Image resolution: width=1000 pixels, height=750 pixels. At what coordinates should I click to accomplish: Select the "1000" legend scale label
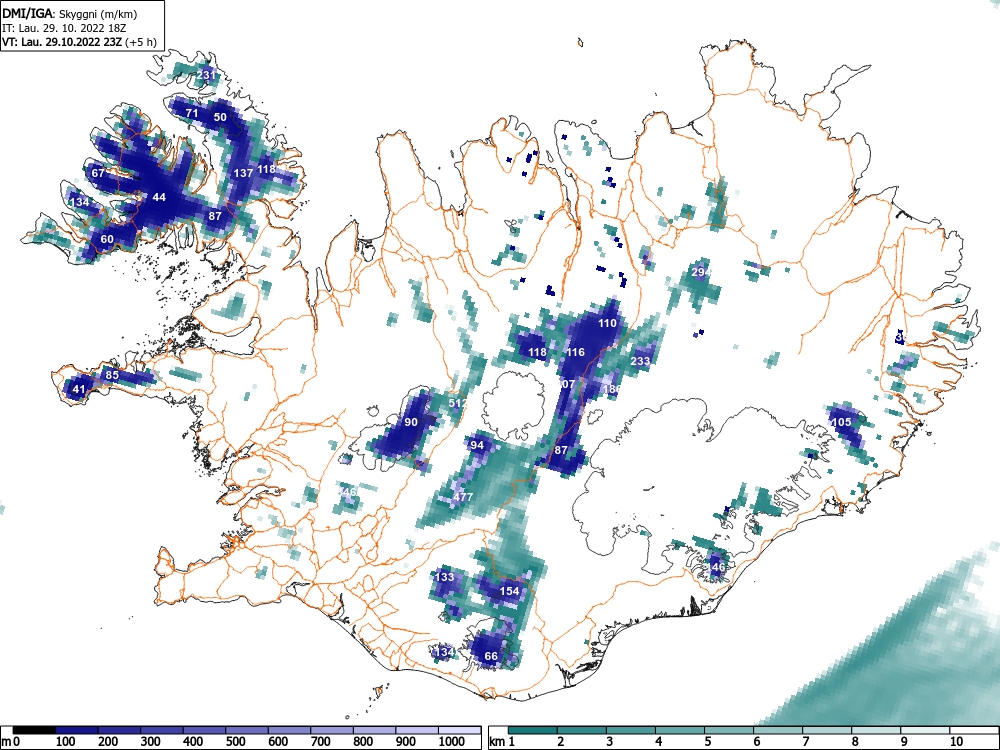point(451,742)
